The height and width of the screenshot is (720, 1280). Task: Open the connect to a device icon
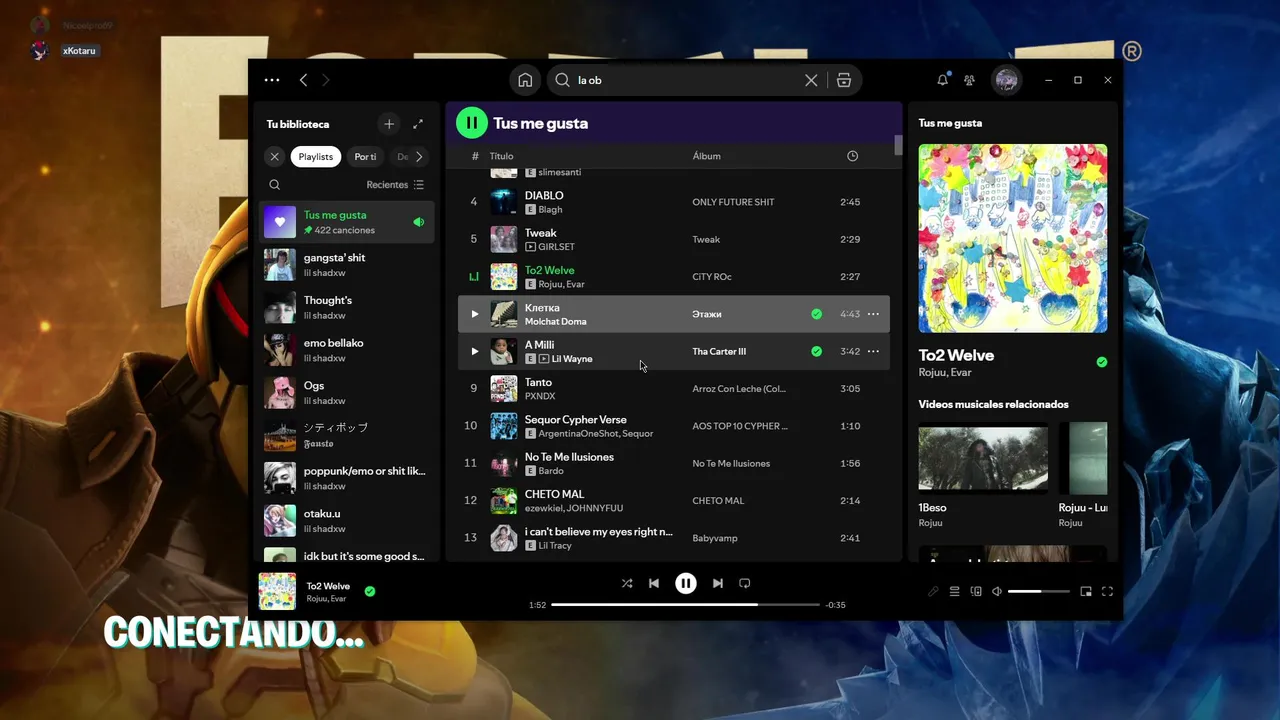(x=976, y=592)
